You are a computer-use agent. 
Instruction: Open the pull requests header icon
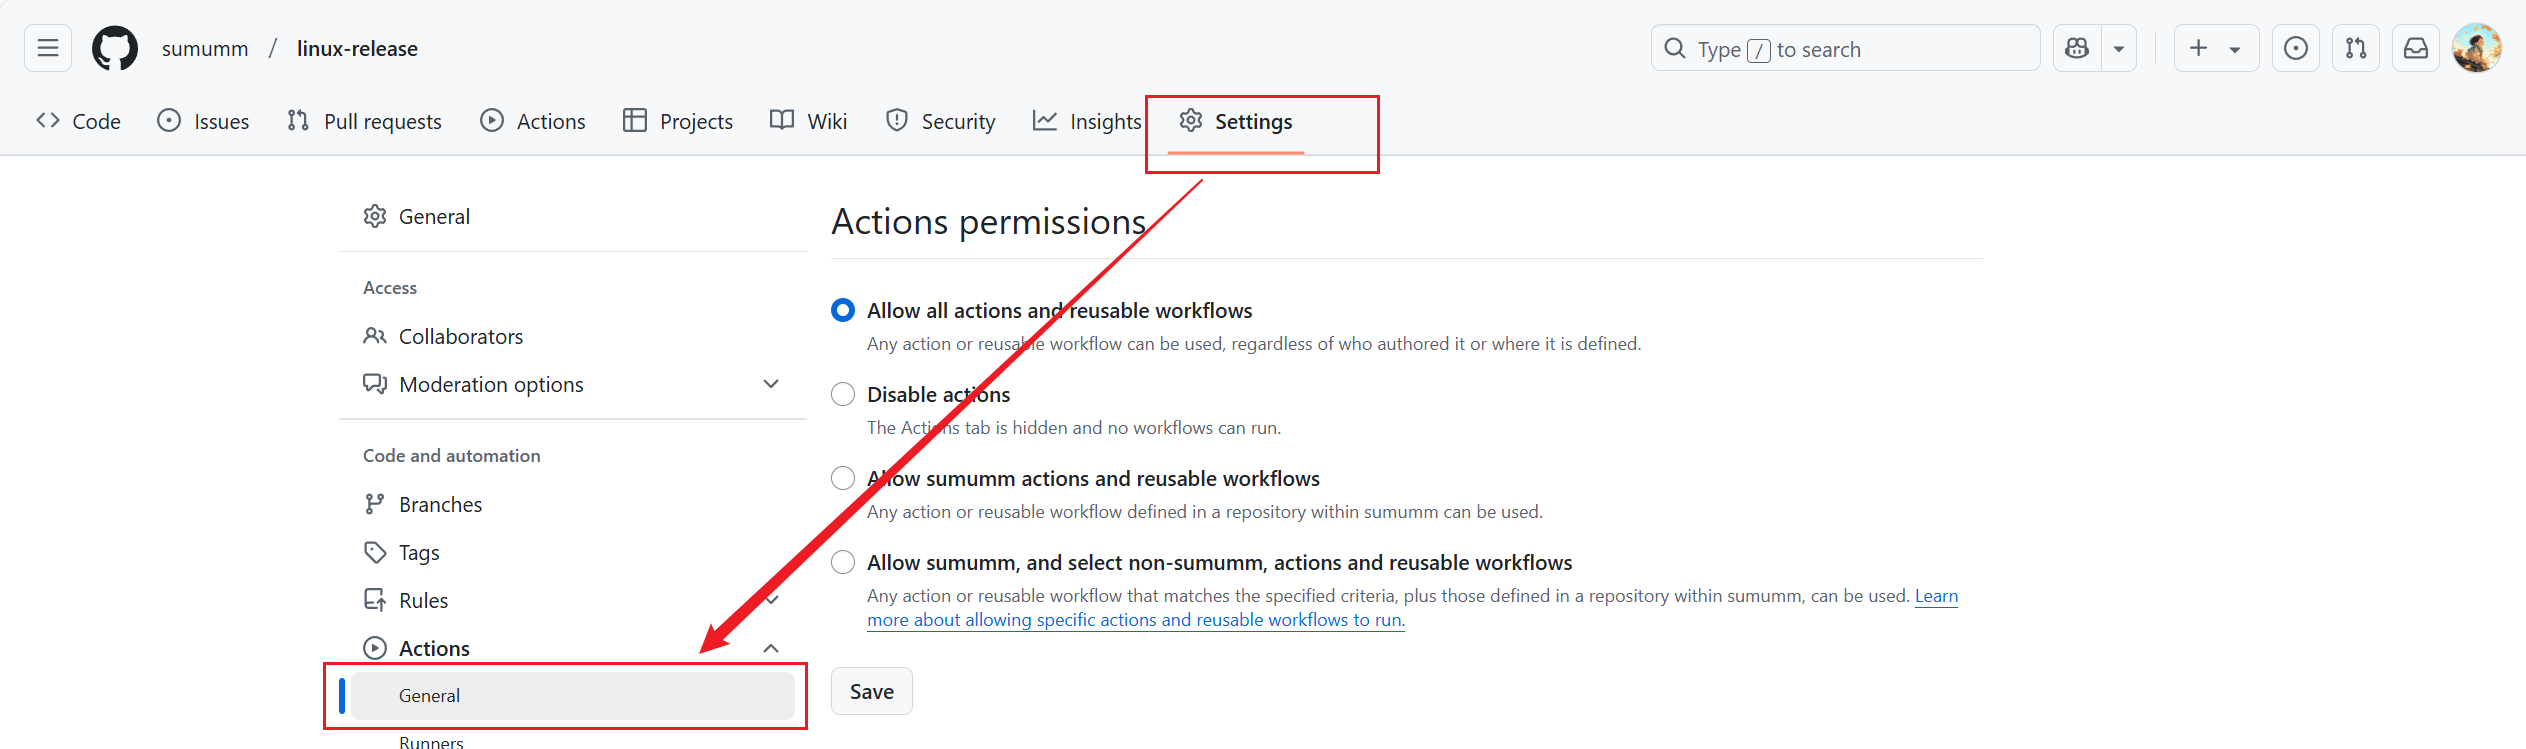point(2356,48)
